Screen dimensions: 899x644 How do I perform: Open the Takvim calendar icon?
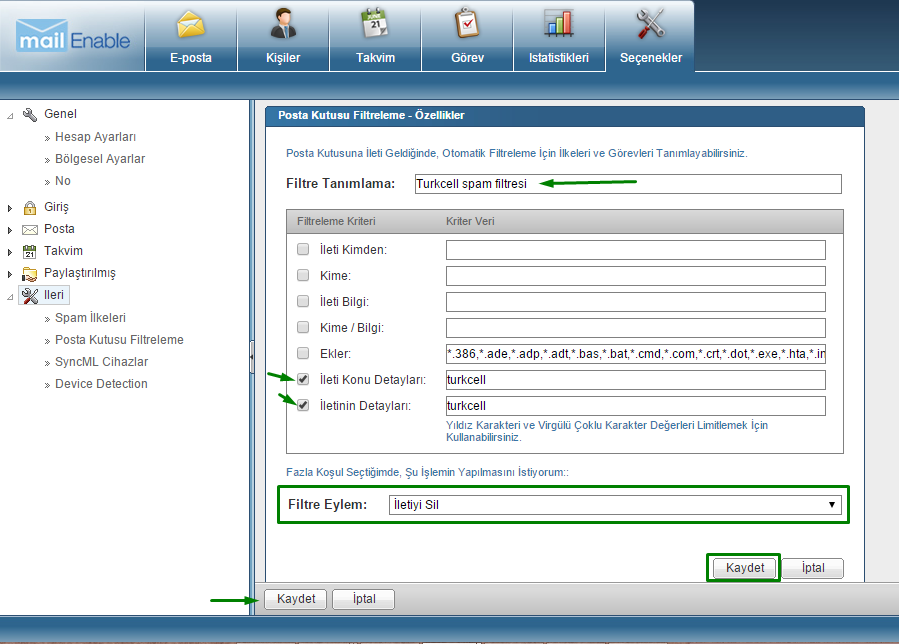click(375, 24)
